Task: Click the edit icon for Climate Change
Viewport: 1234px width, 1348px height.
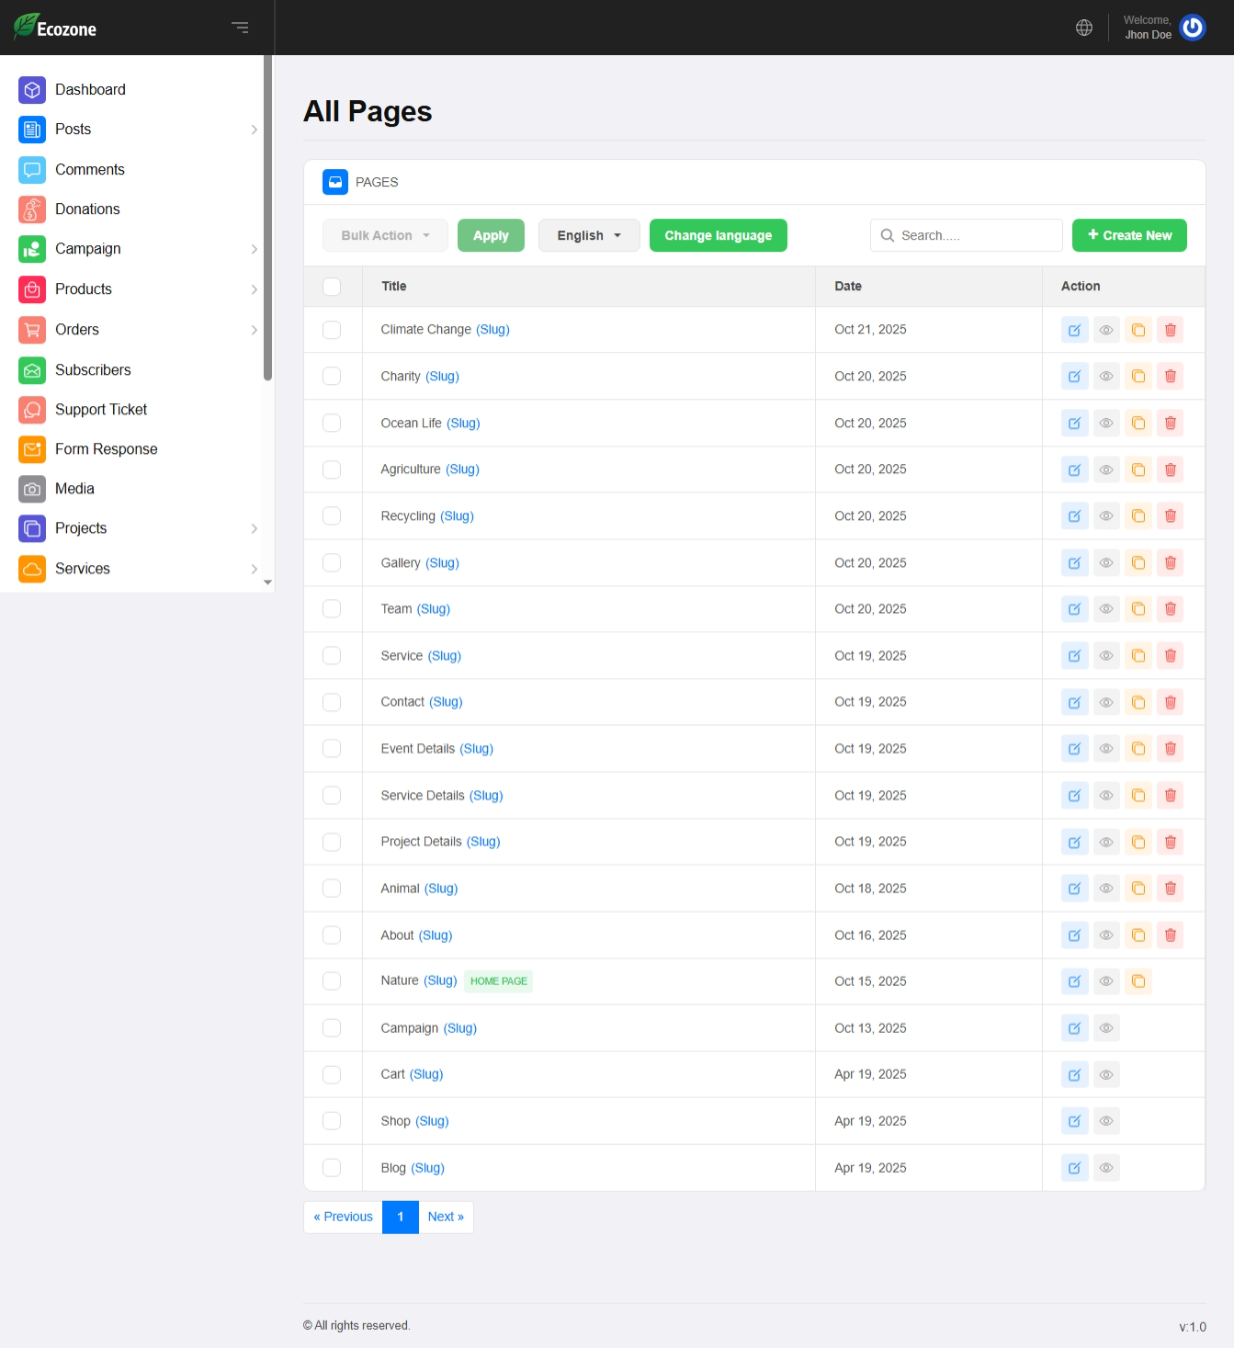Action: coord(1074,330)
